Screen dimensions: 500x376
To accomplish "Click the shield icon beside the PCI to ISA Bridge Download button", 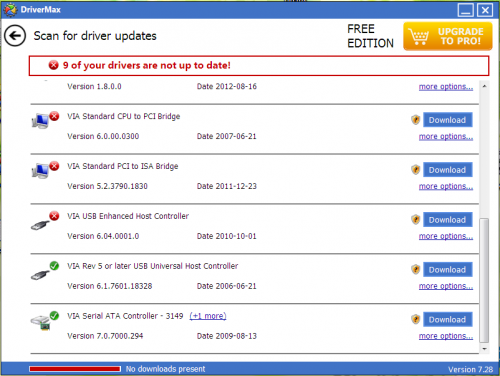I will coord(415,170).
